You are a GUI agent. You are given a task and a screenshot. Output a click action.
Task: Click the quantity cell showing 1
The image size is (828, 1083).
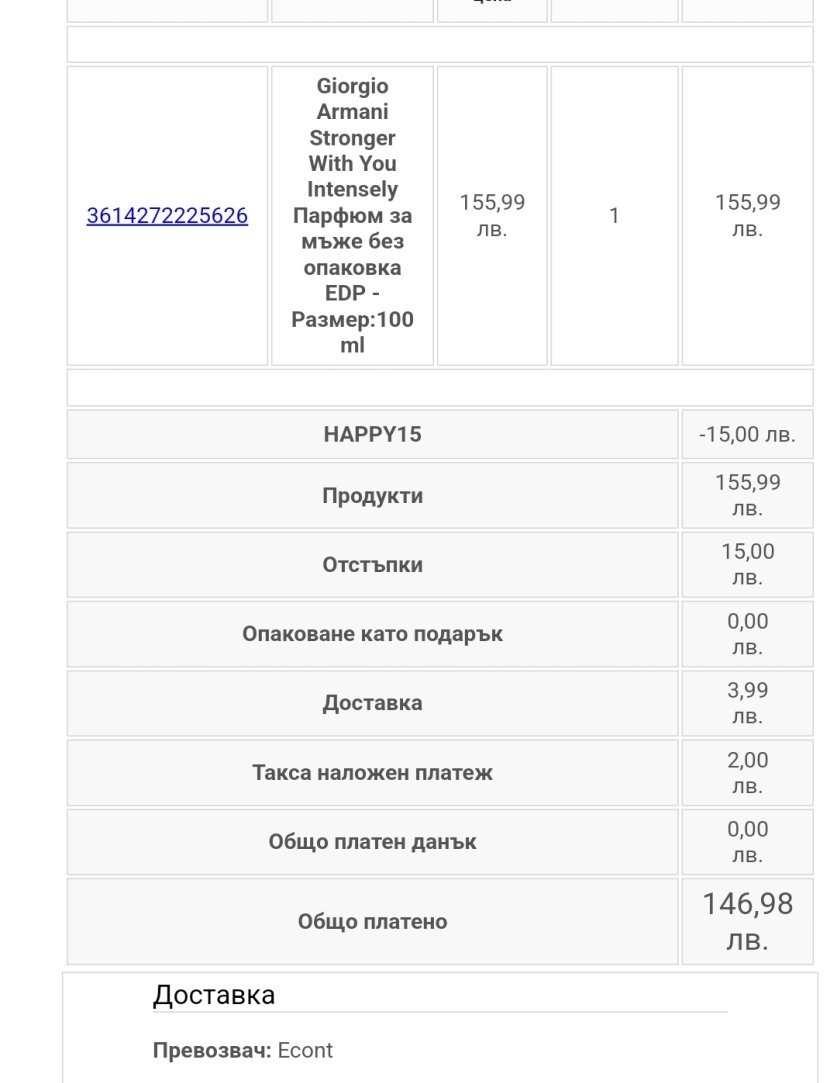(x=614, y=216)
